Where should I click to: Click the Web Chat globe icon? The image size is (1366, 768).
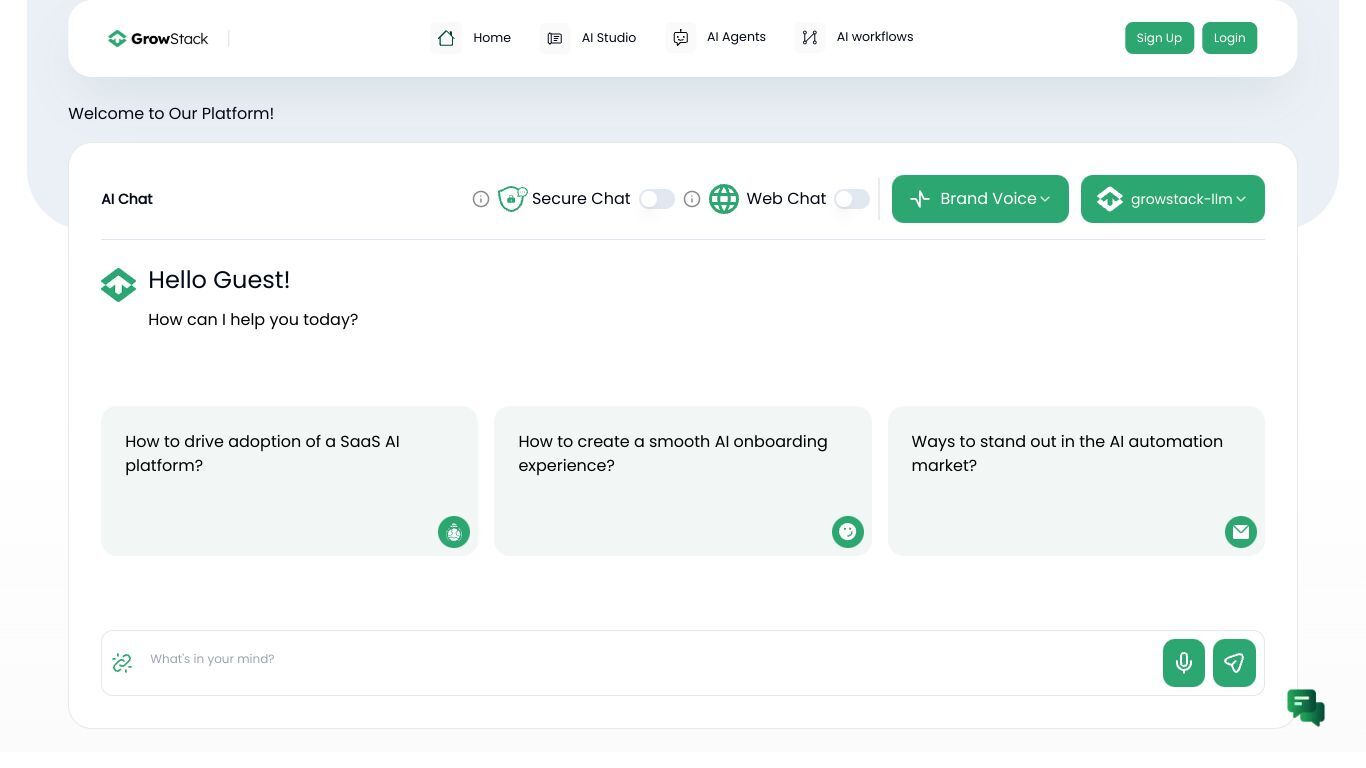[x=724, y=199]
